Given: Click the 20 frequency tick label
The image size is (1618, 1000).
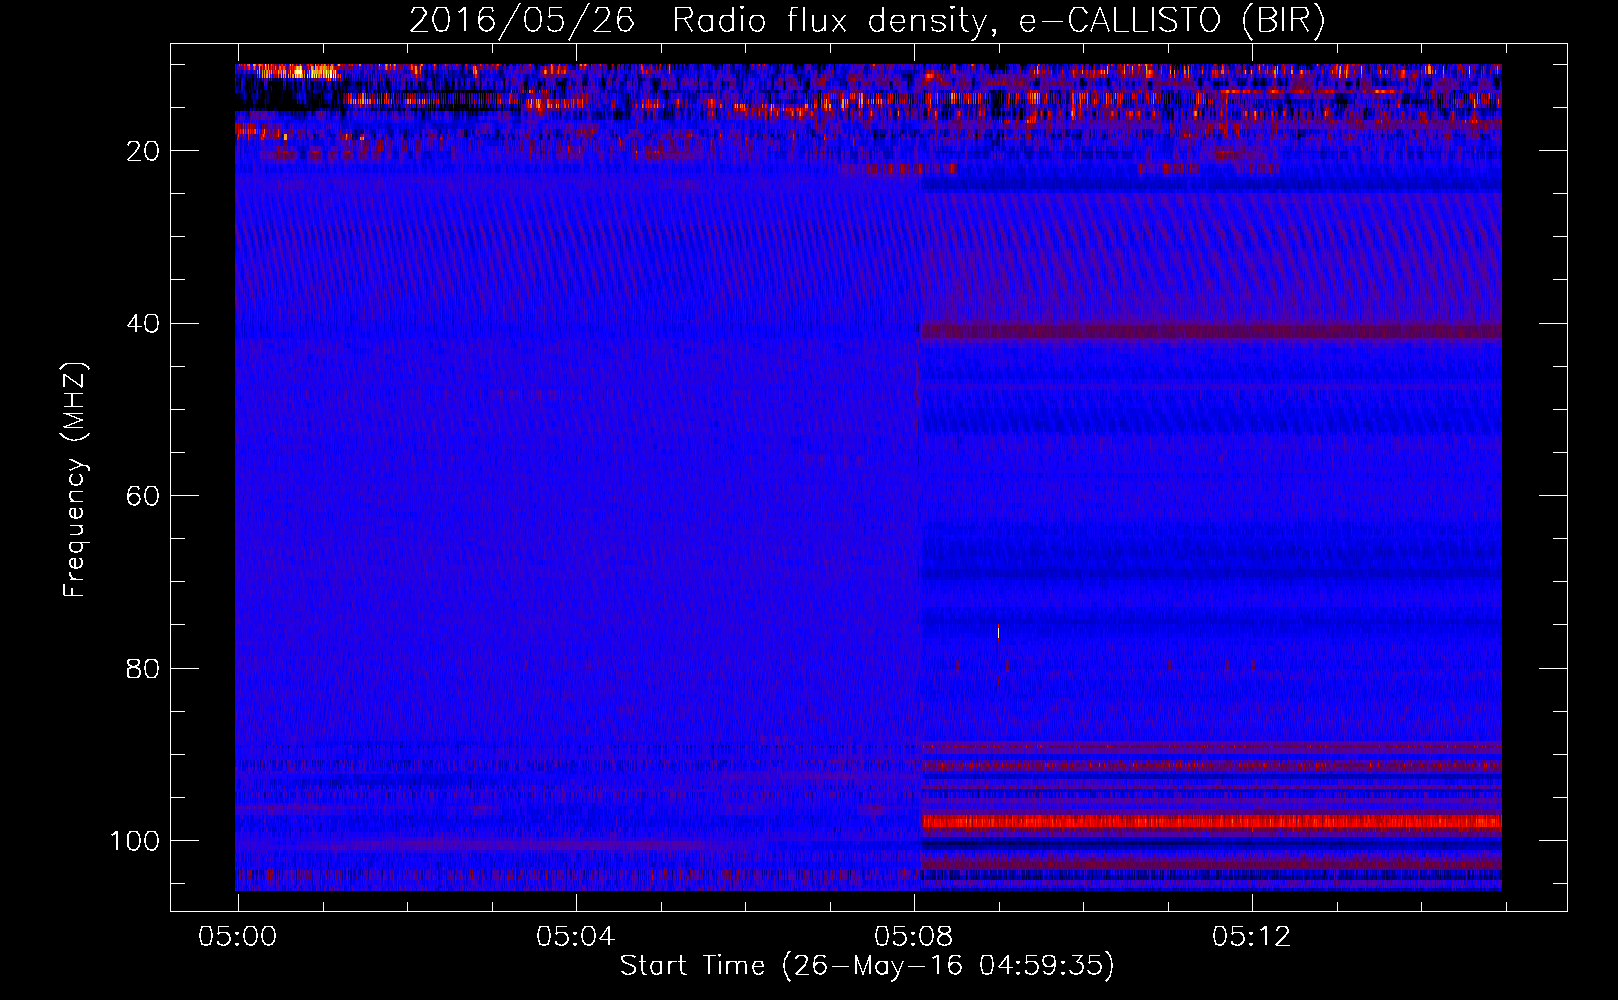Looking at the screenshot, I should pyautogui.click(x=143, y=152).
